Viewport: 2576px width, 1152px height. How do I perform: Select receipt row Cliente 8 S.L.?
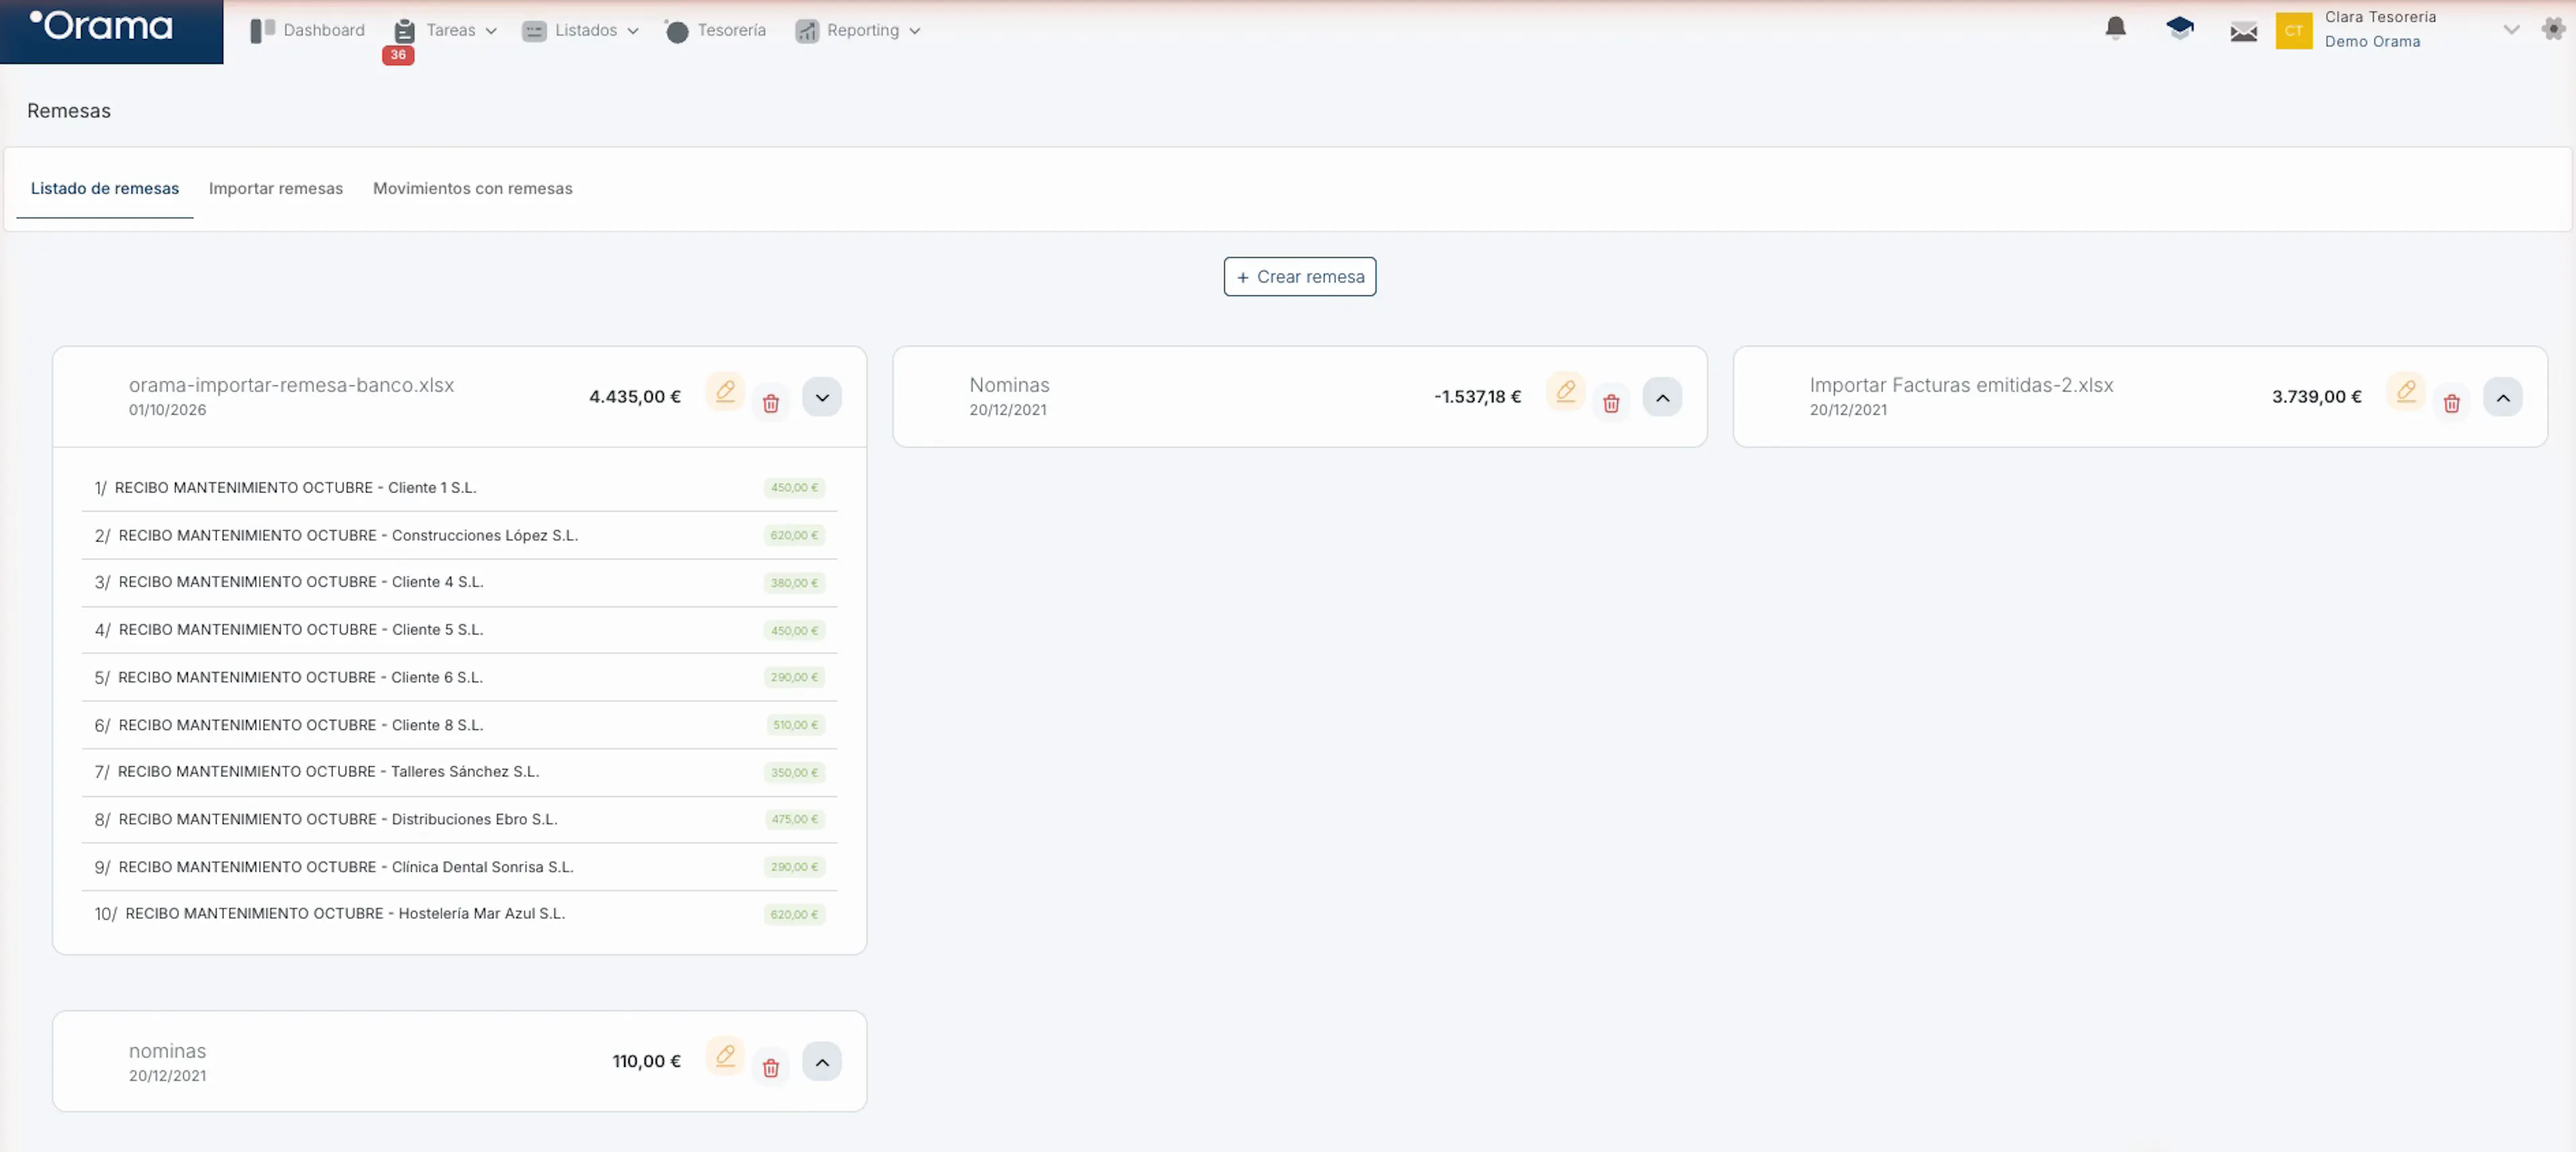[x=459, y=725]
